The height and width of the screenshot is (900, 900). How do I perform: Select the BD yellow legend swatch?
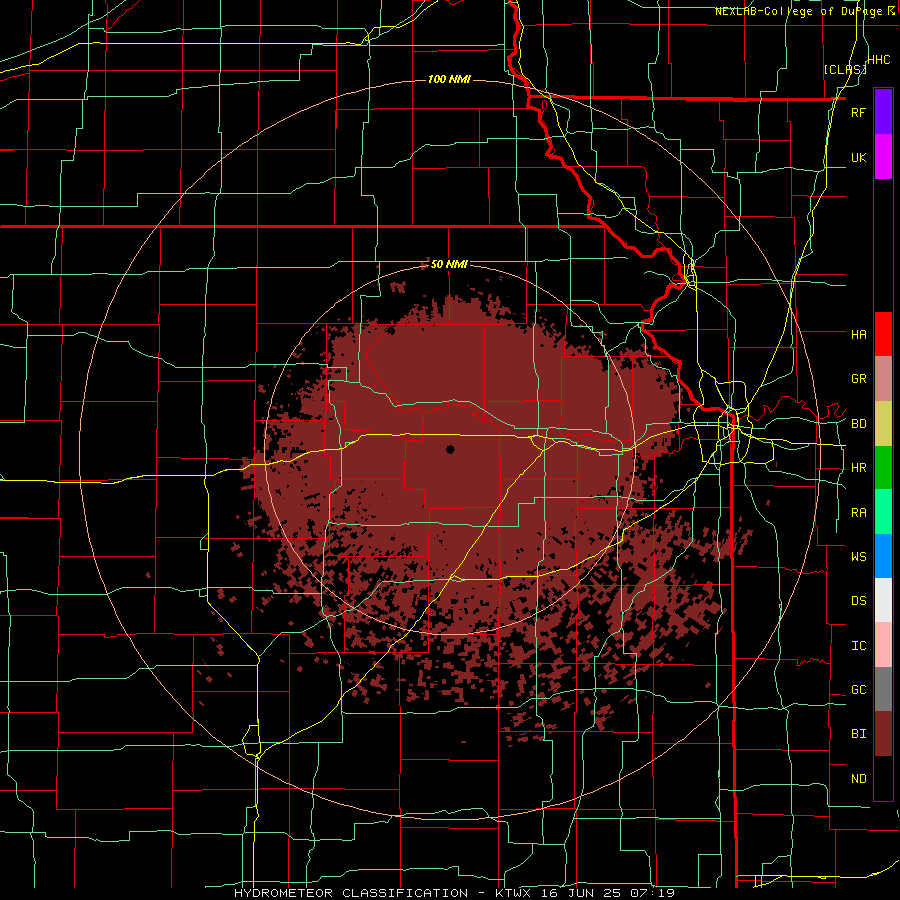pyautogui.click(x=883, y=424)
